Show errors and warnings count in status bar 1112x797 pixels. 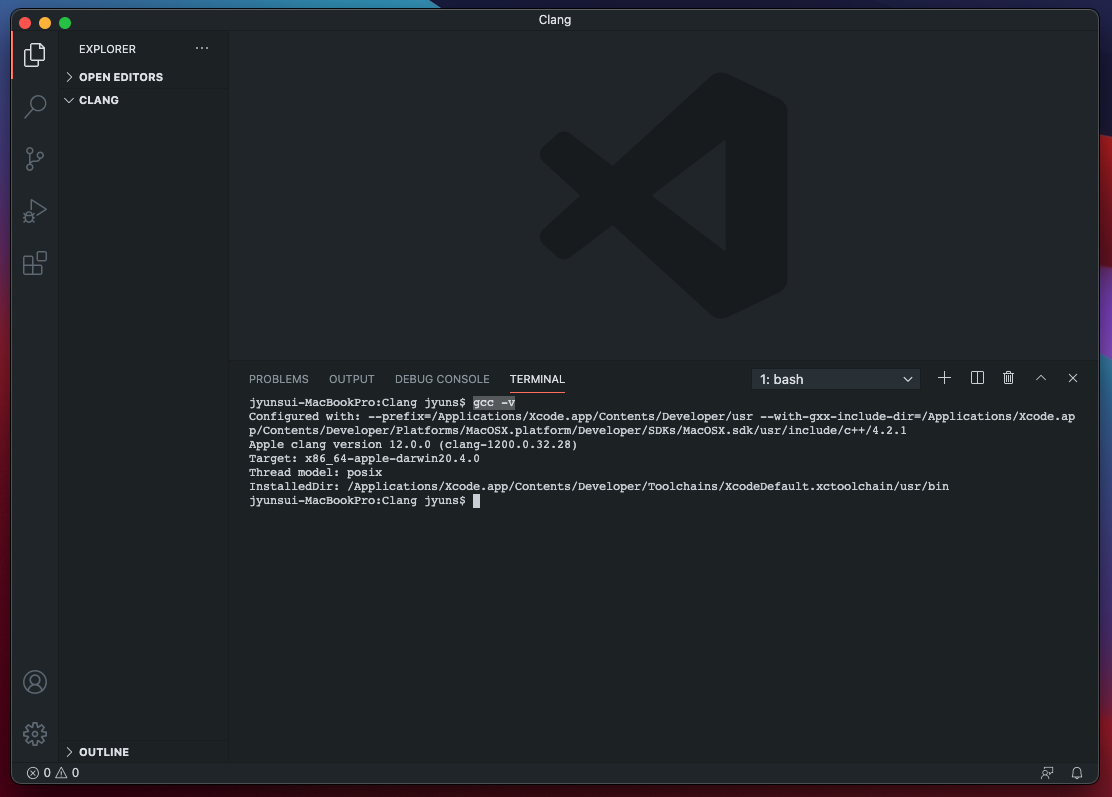(x=53, y=773)
